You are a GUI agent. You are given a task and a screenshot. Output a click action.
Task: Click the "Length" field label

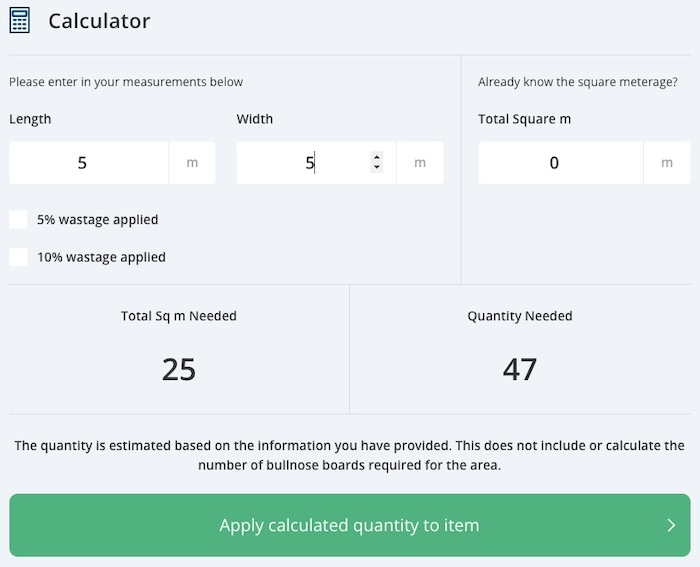[30, 119]
